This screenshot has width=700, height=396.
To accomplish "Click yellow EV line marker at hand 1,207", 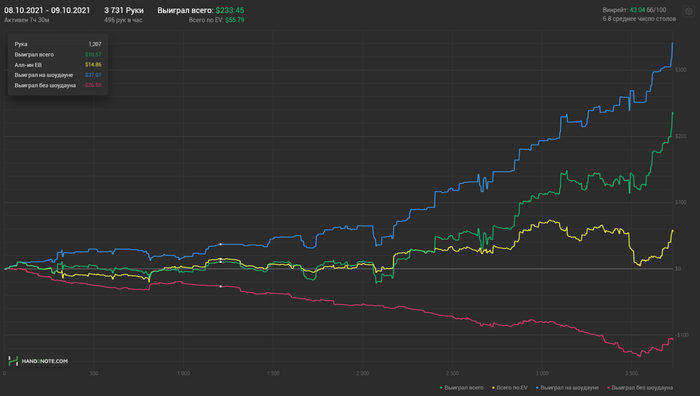I will (x=221, y=259).
